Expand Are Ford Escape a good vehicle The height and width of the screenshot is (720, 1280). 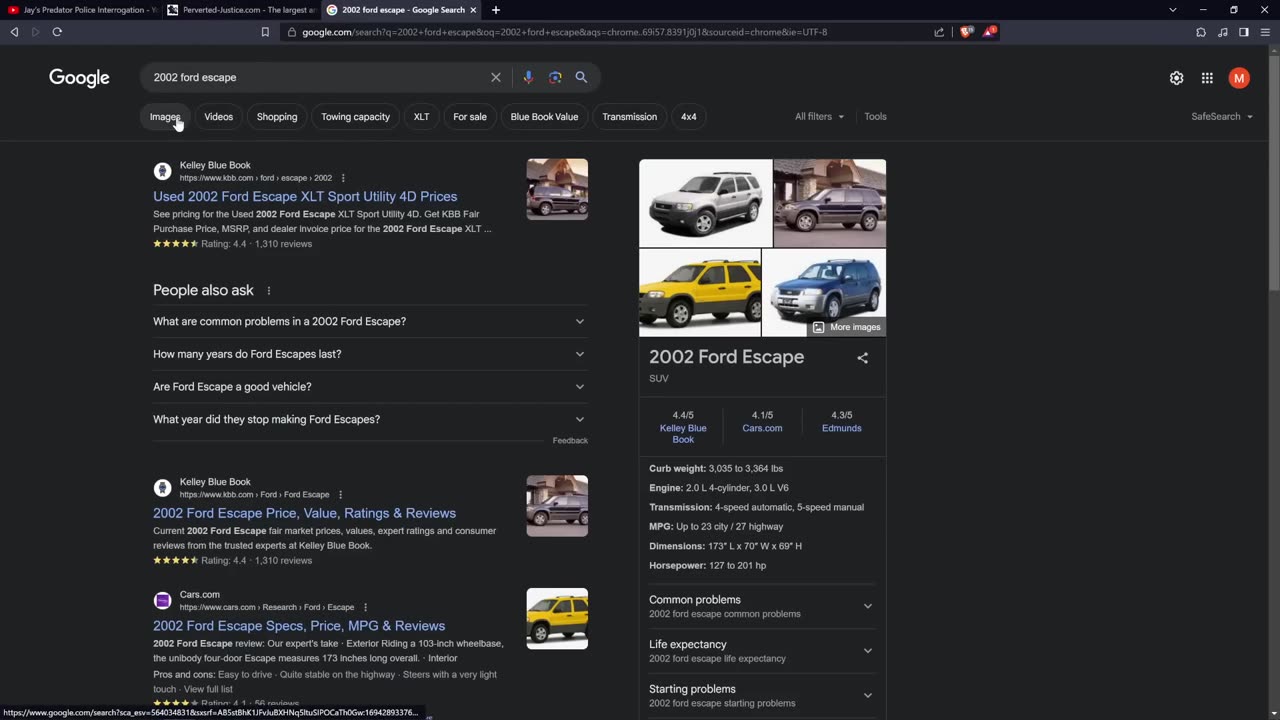pyautogui.click(x=369, y=387)
